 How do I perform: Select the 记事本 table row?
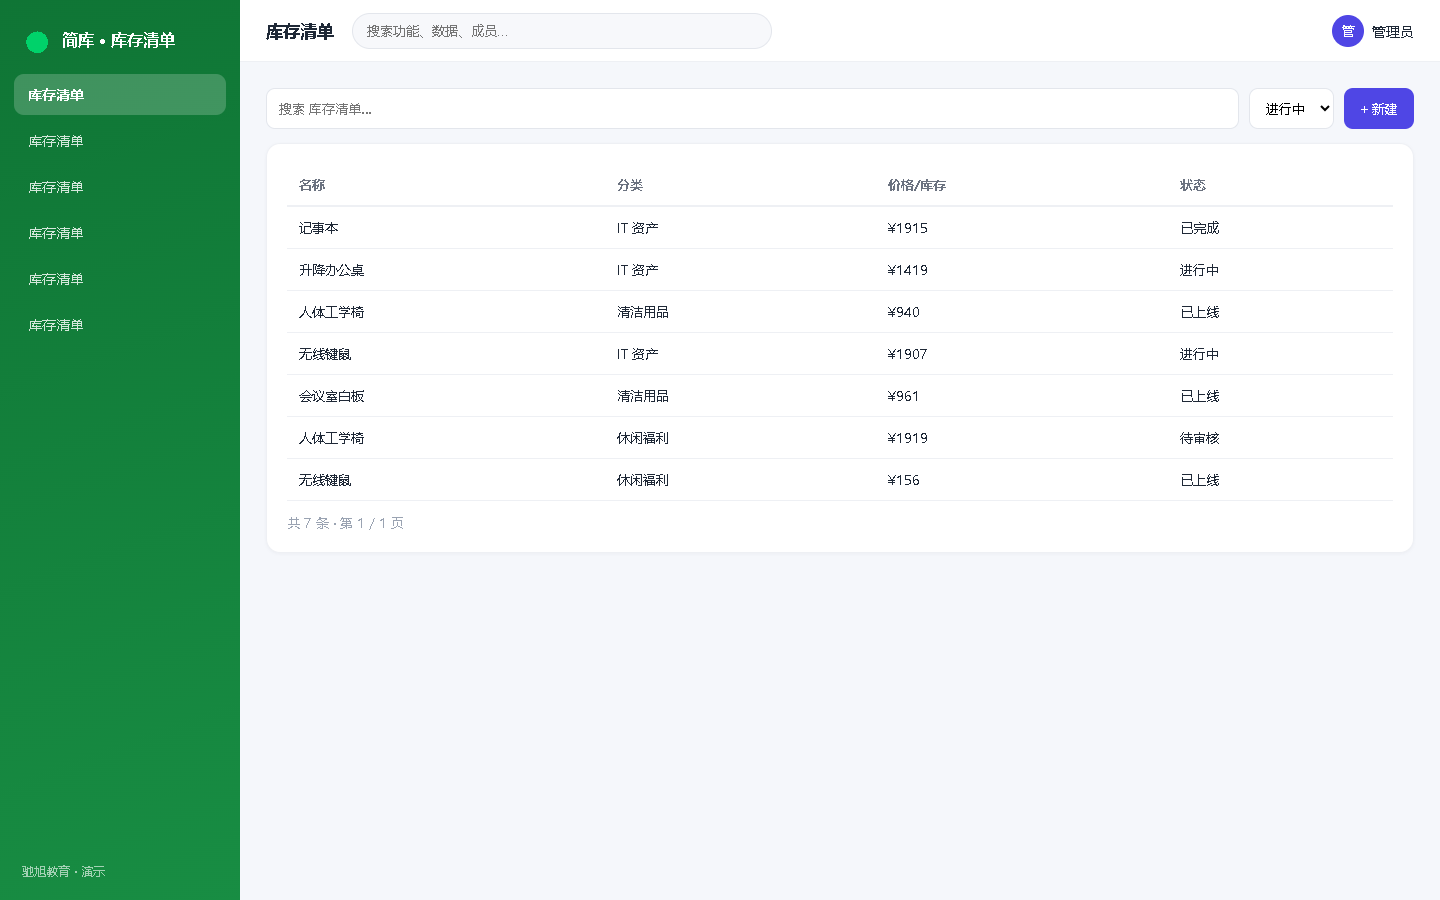click(840, 228)
